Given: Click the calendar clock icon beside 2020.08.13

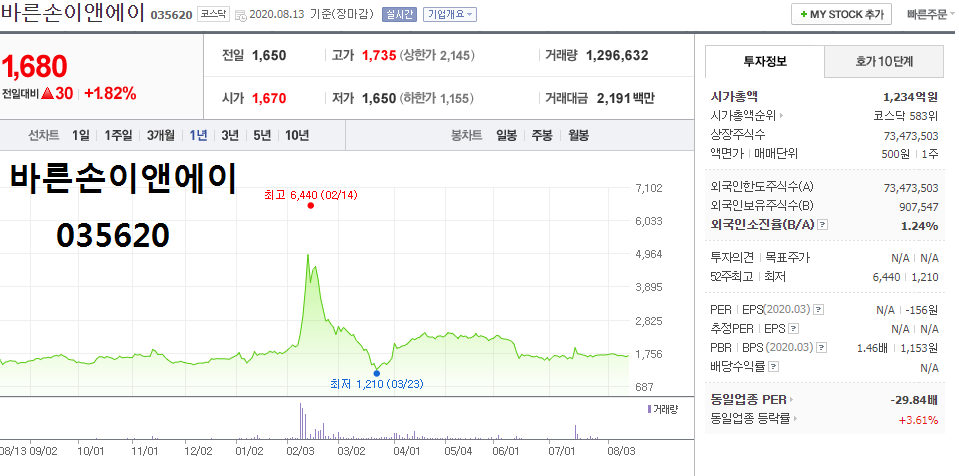Looking at the screenshot, I should click(241, 15).
